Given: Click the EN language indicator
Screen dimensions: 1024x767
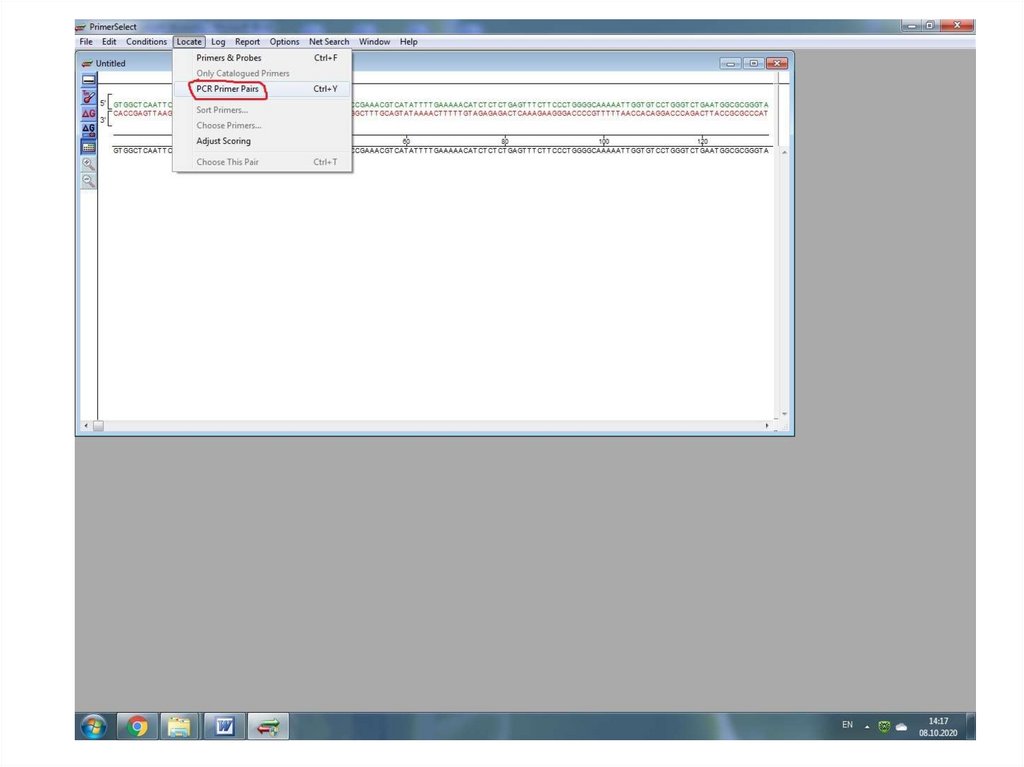Looking at the screenshot, I should 847,725.
